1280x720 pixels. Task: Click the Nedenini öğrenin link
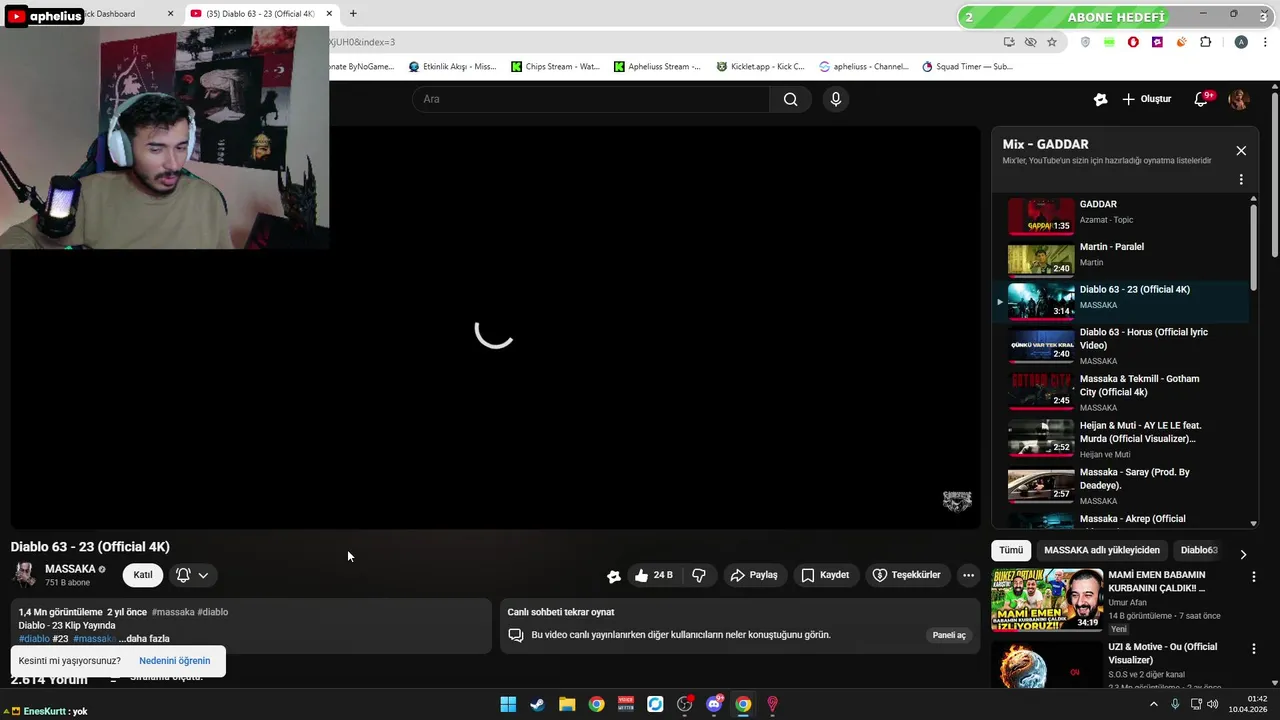pos(175,661)
